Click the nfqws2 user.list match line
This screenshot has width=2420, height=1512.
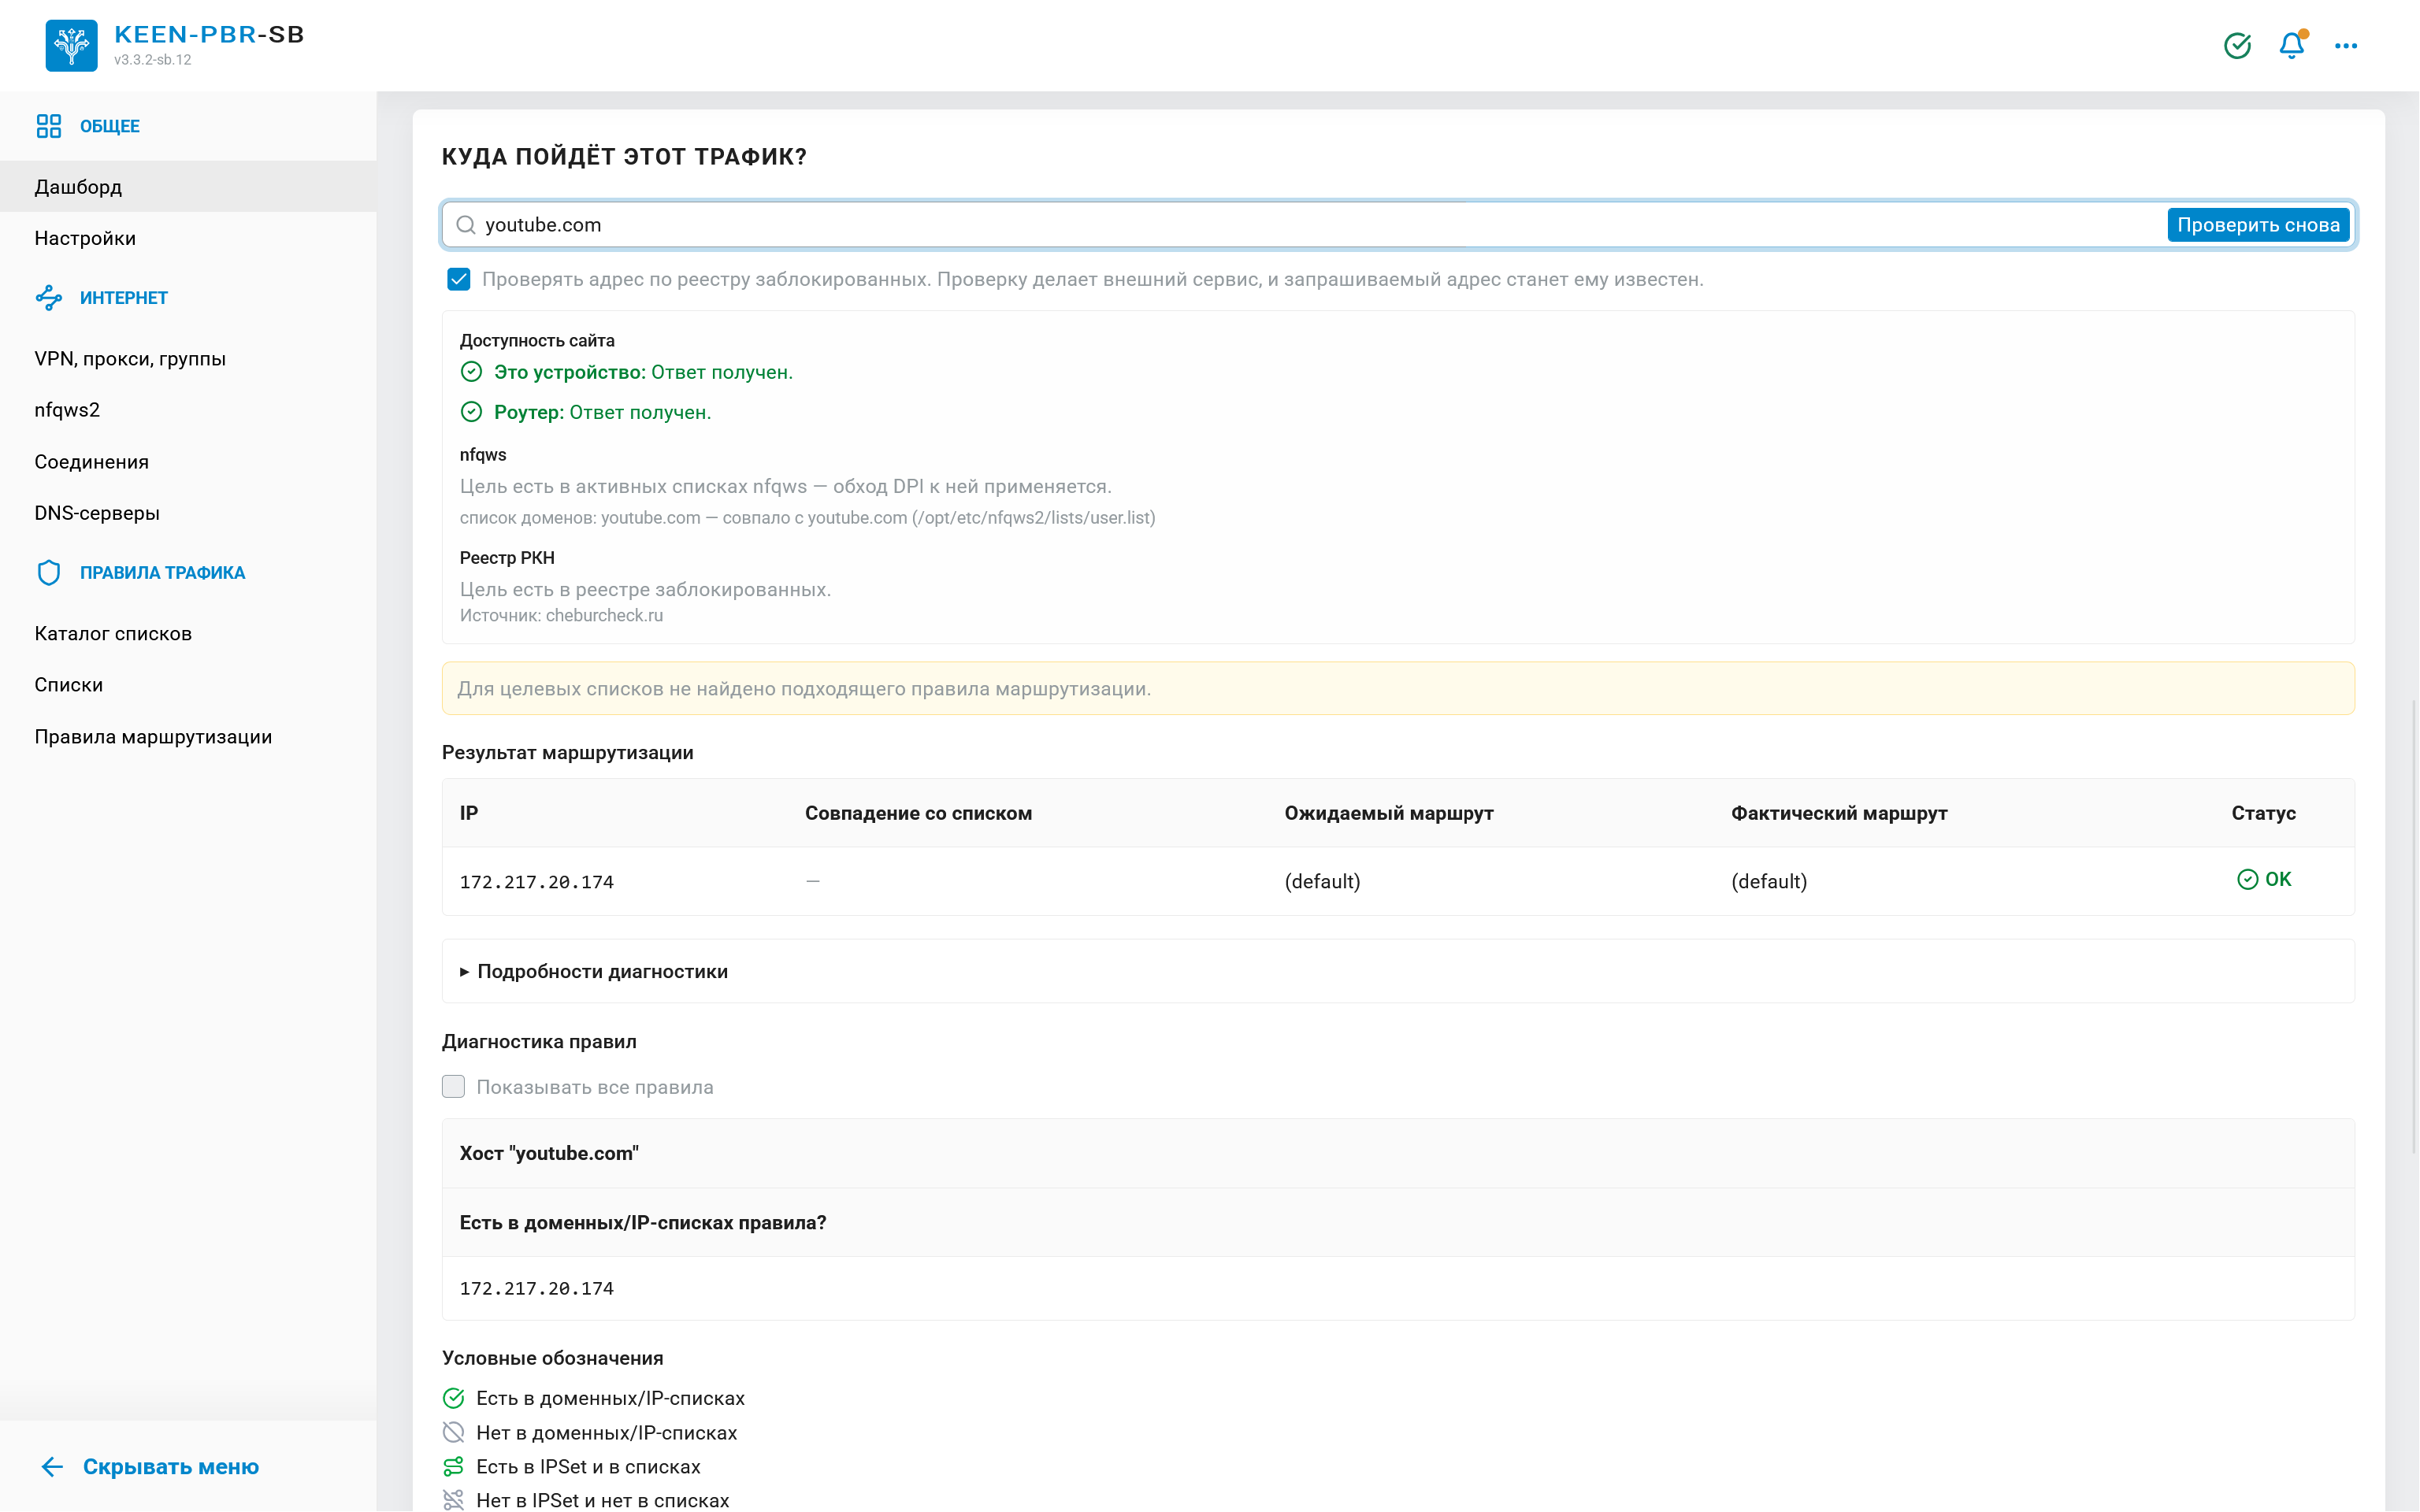[807, 518]
